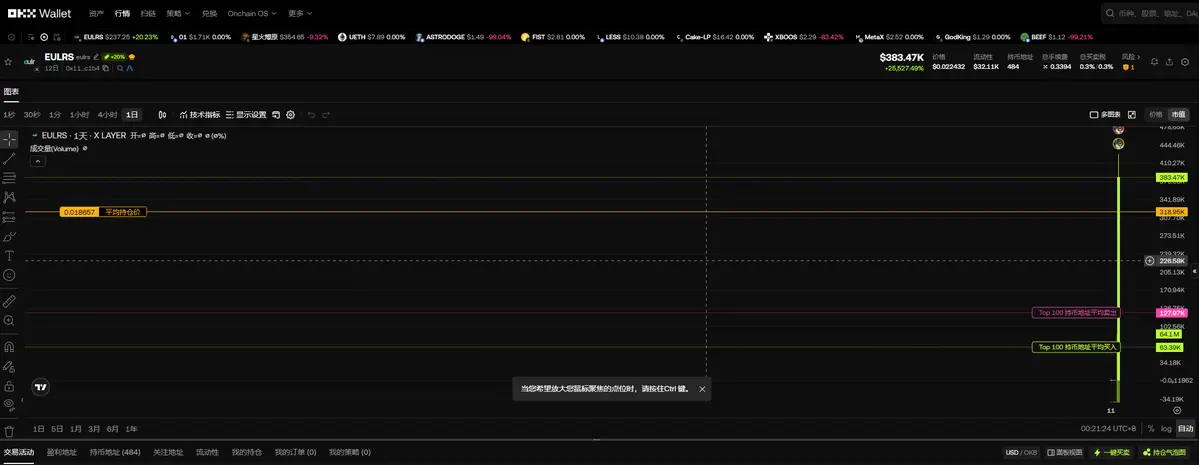Click the search box for tokens

pyautogui.click(x=1150, y=13)
